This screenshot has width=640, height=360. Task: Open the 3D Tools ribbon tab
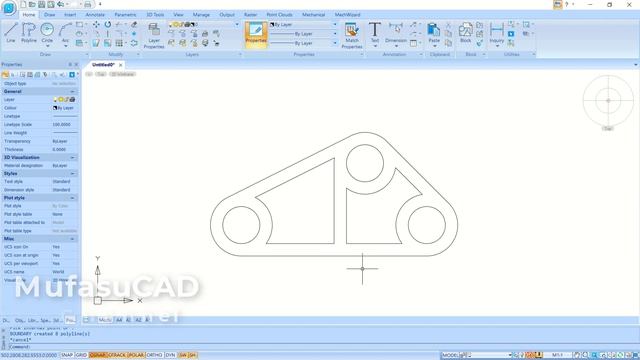tap(155, 15)
